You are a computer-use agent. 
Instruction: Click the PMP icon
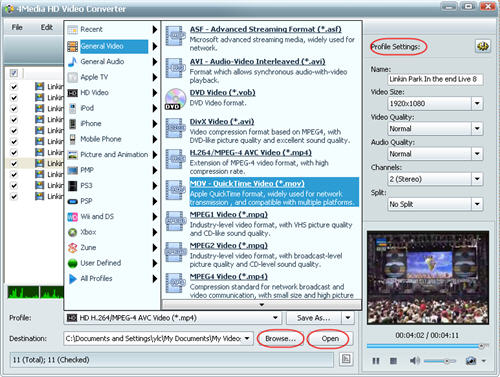click(x=72, y=170)
